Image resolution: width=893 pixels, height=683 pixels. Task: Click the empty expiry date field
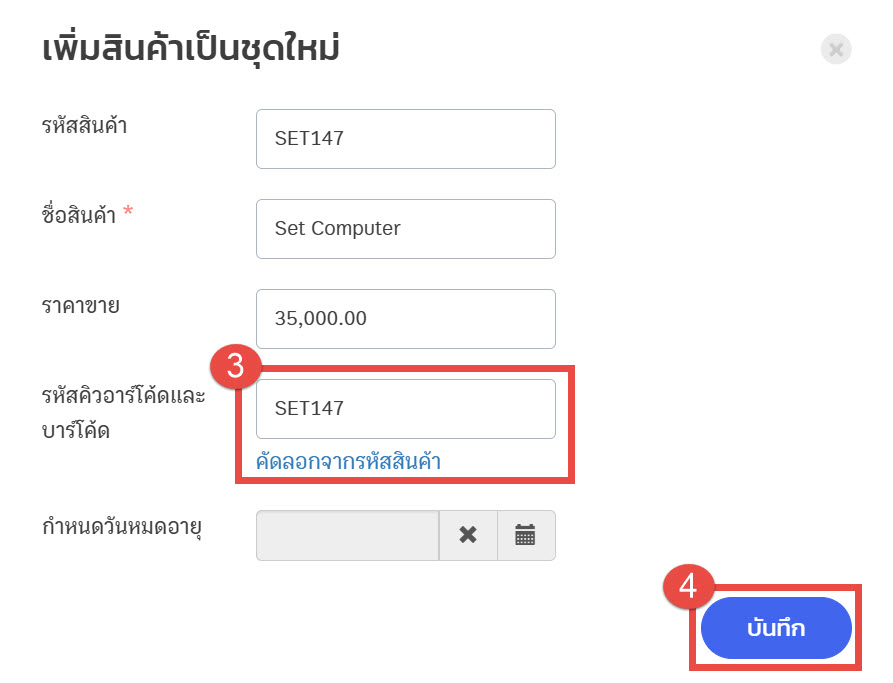347,535
